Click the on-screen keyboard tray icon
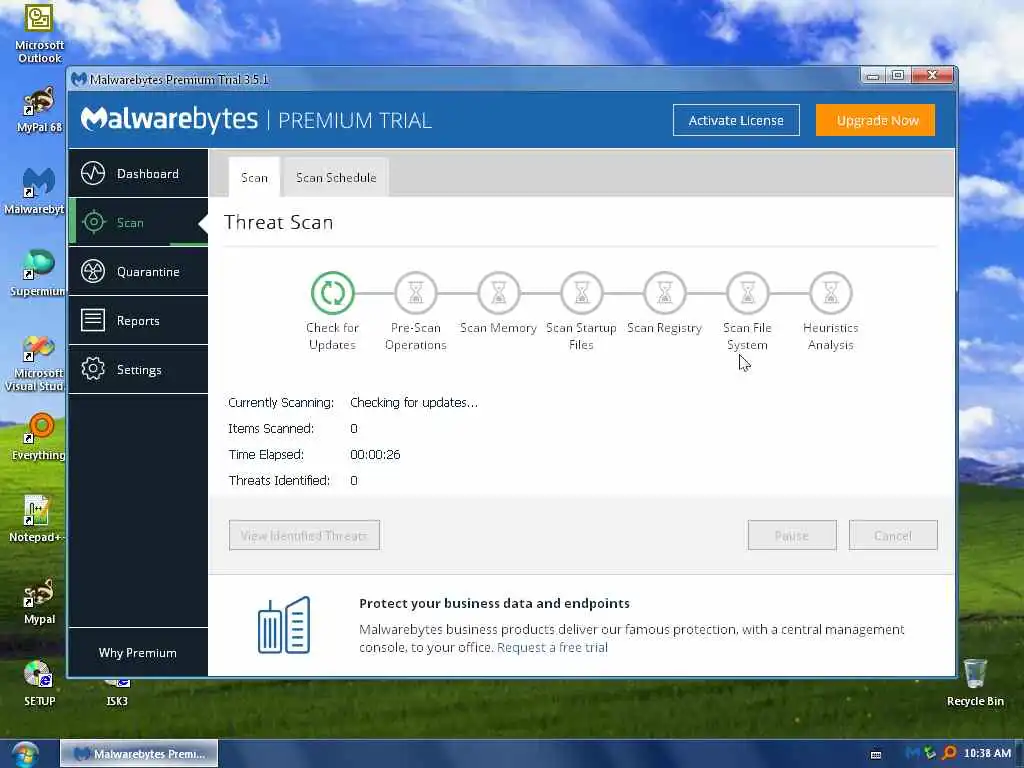The image size is (1024, 768). point(876,754)
